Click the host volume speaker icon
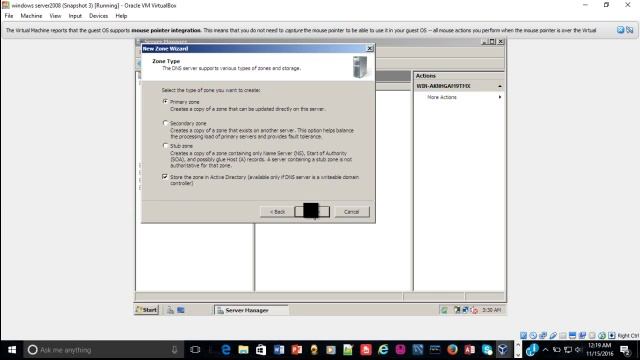This screenshot has width=640, height=360. pos(578,350)
